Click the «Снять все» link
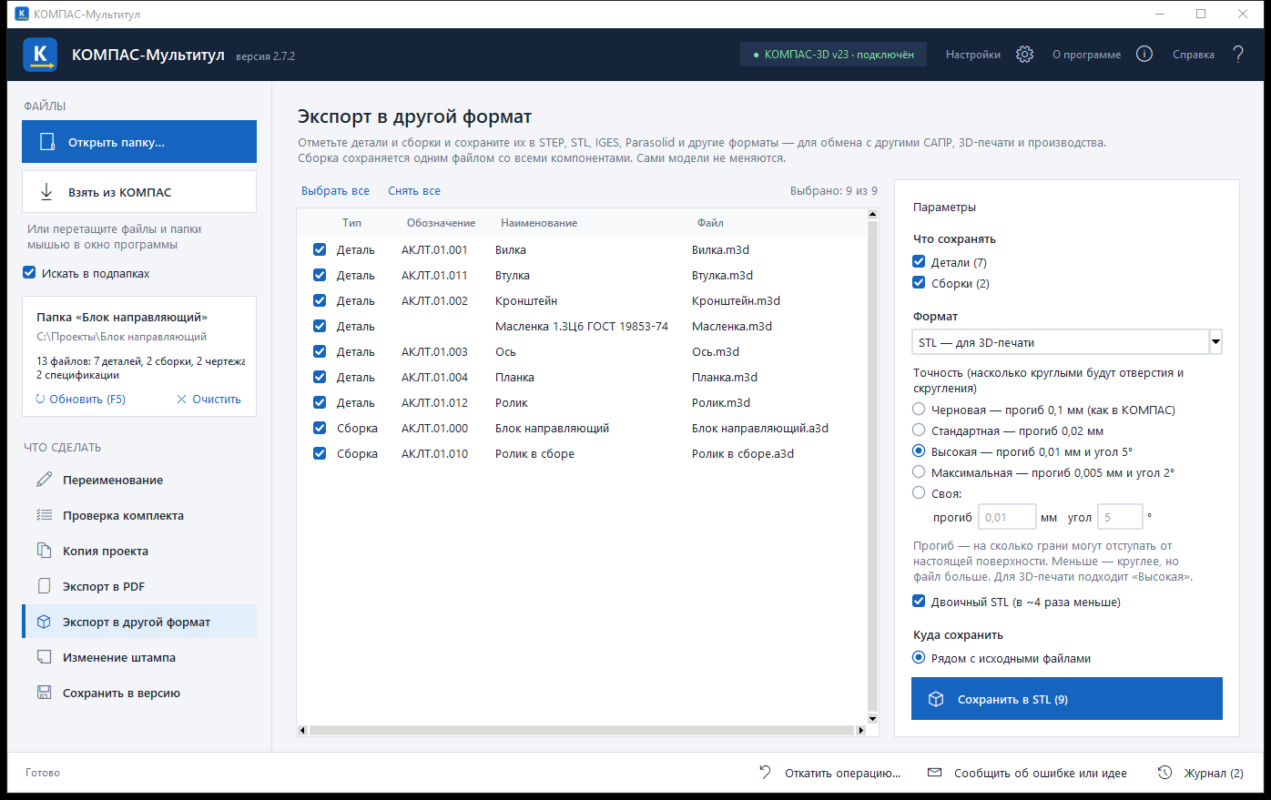The image size is (1271, 800). (414, 191)
